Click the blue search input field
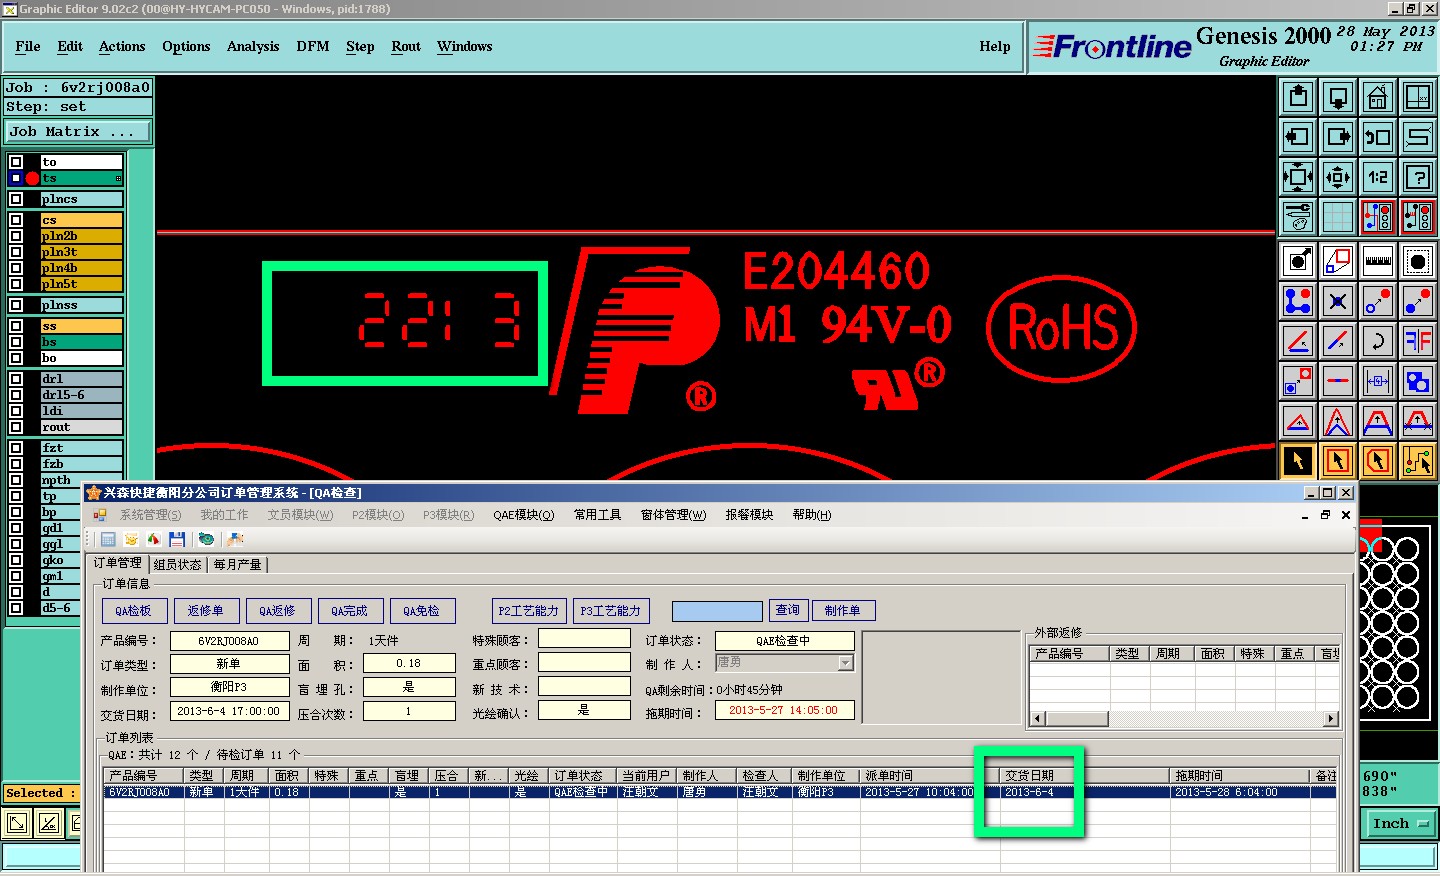1440x876 pixels. click(717, 611)
